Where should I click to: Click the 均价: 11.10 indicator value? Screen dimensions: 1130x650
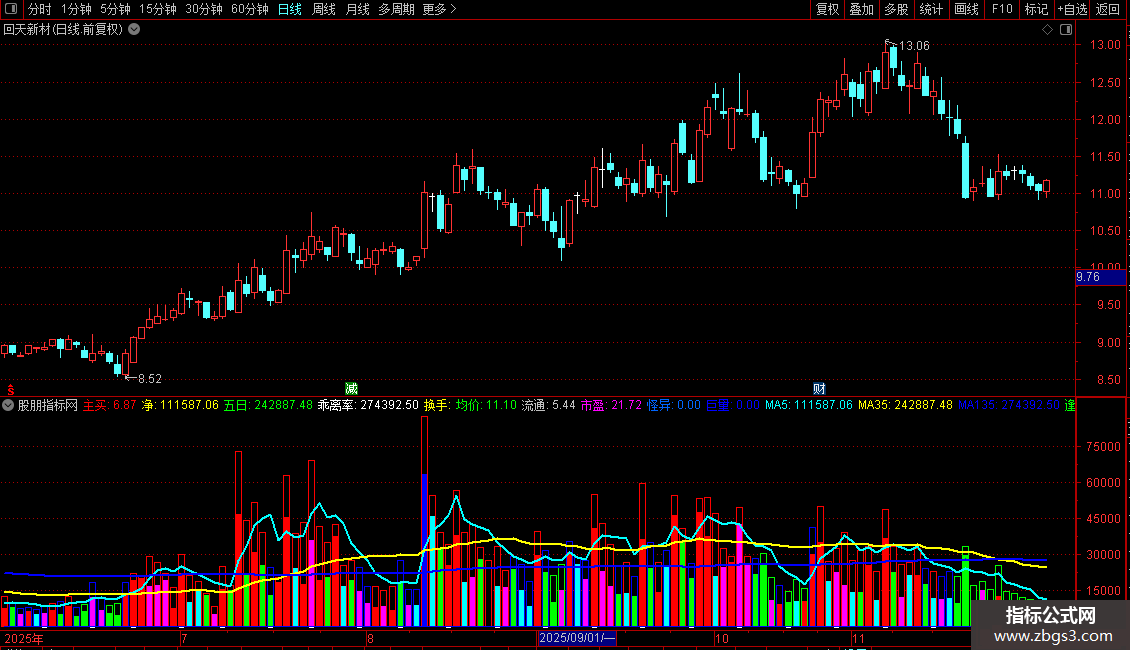click(x=486, y=405)
